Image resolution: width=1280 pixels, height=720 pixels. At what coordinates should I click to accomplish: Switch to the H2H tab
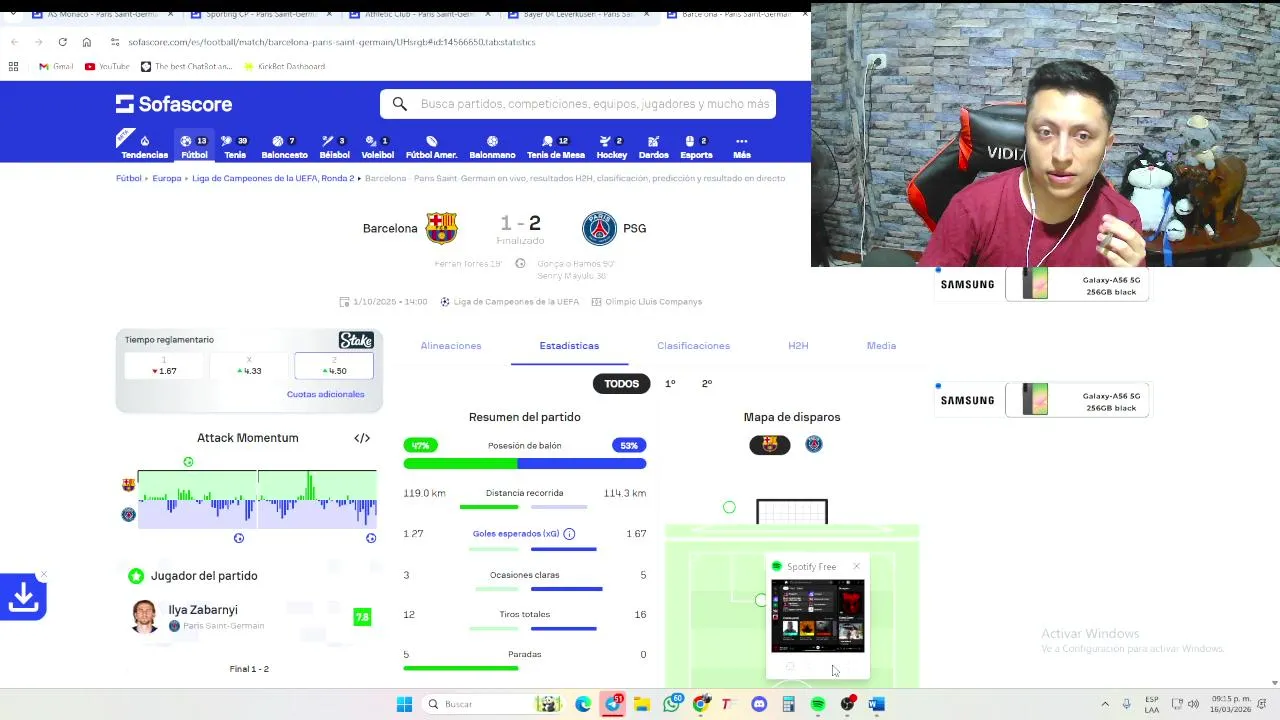pos(798,346)
